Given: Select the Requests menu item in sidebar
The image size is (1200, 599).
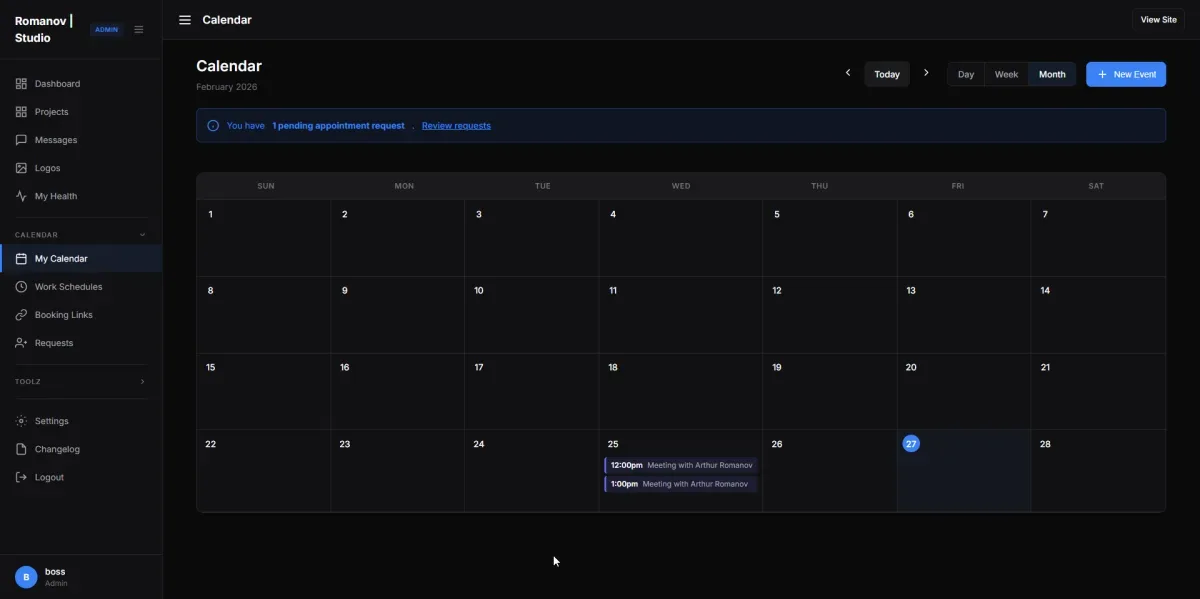Looking at the screenshot, I should click(54, 343).
